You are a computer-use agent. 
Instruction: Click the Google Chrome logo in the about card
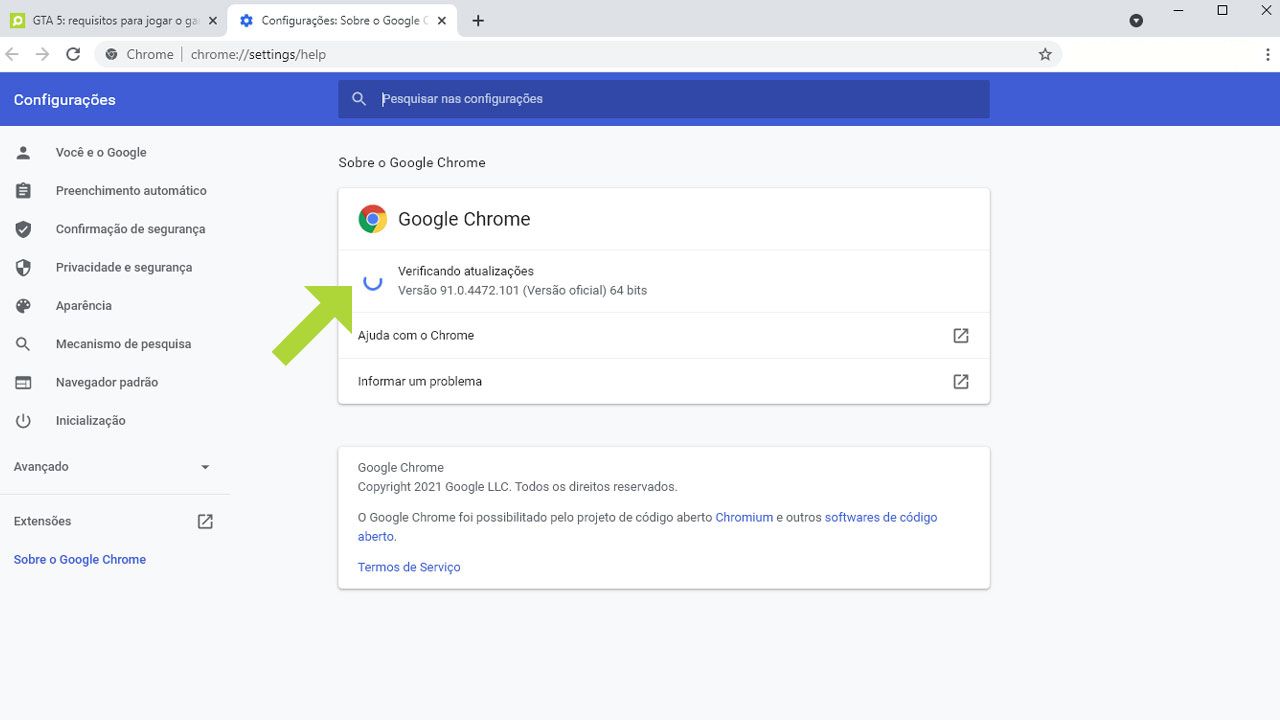[x=373, y=219]
